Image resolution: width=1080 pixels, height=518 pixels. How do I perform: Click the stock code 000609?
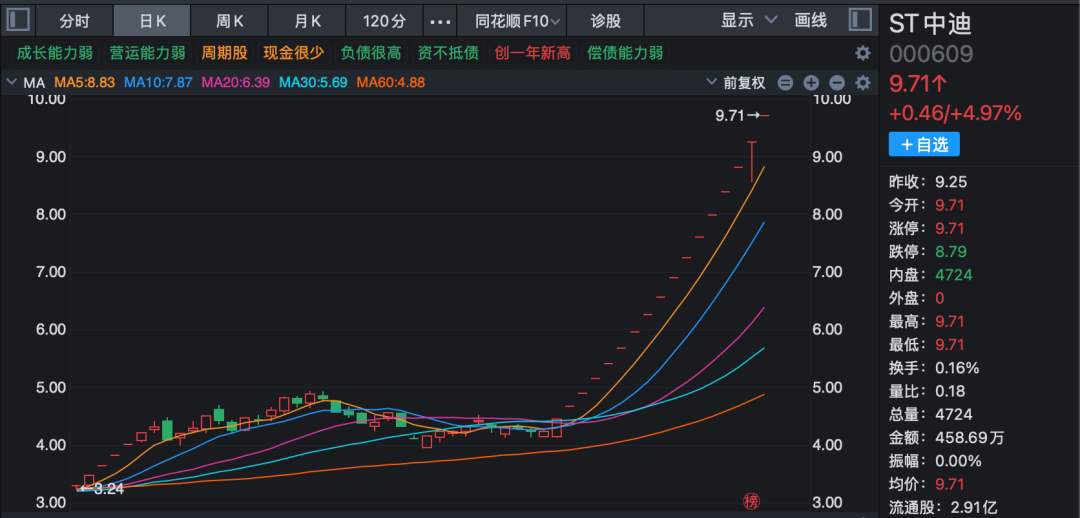point(931,54)
